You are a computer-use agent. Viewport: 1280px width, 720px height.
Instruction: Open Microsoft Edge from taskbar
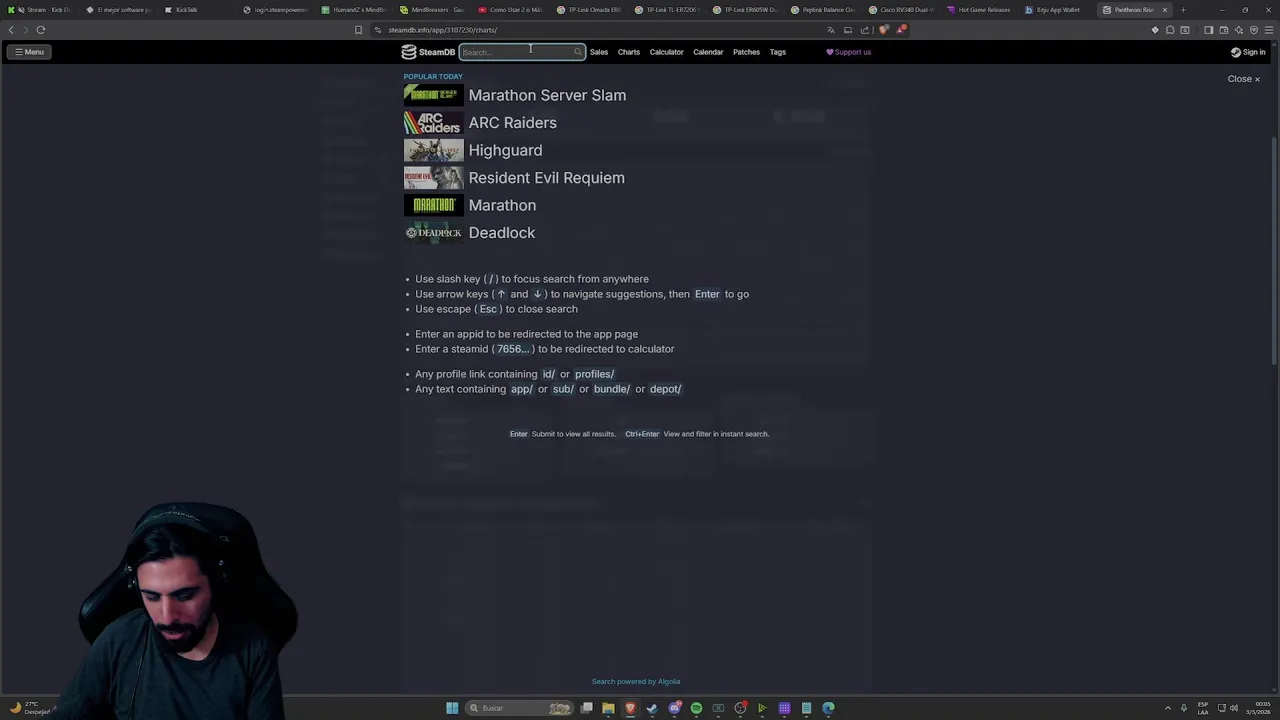point(828,708)
